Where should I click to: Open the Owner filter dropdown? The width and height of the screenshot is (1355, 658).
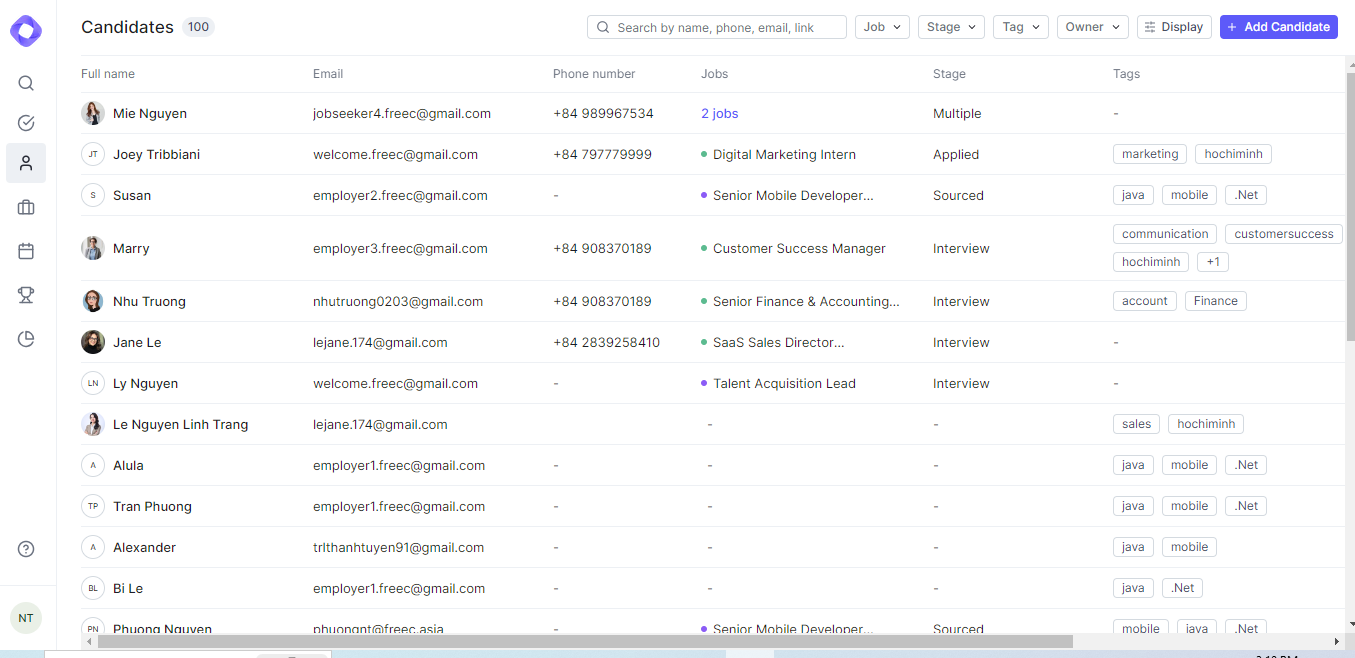pyautogui.click(x=1092, y=27)
